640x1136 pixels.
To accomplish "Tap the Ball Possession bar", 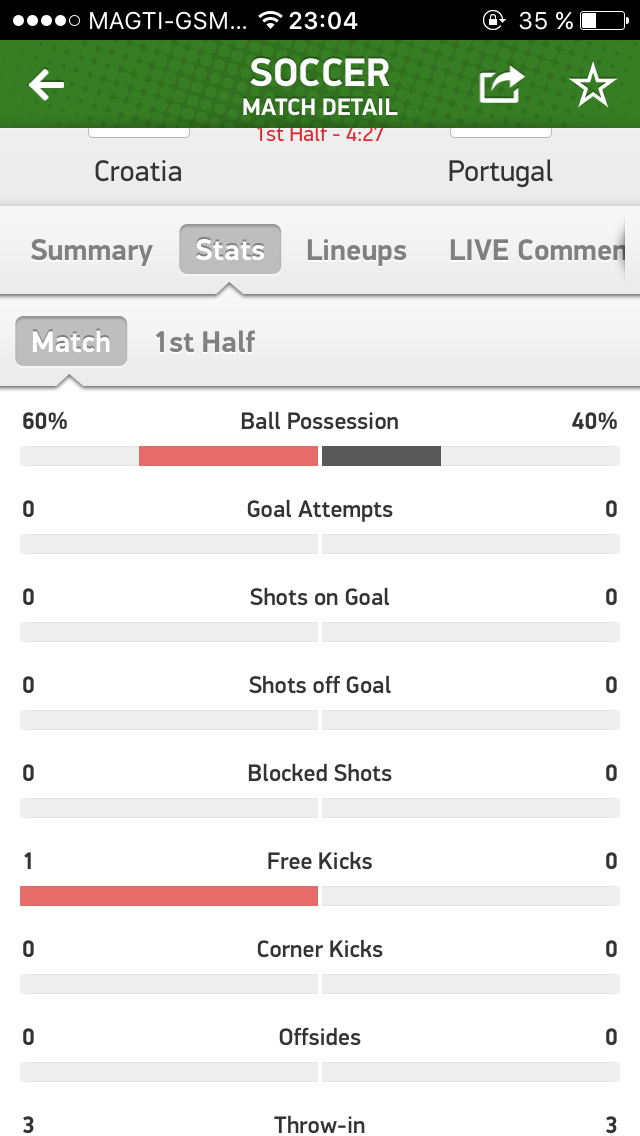I will point(320,456).
